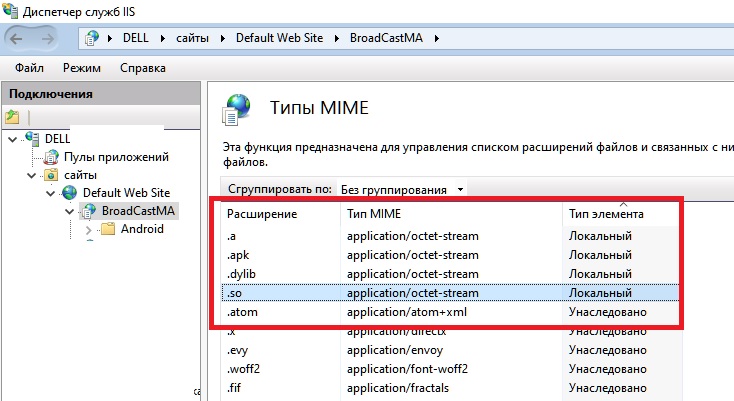Select the .a extension row
This screenshot has width=734, height=401.
pyautogui.click(x=450, y=236)
